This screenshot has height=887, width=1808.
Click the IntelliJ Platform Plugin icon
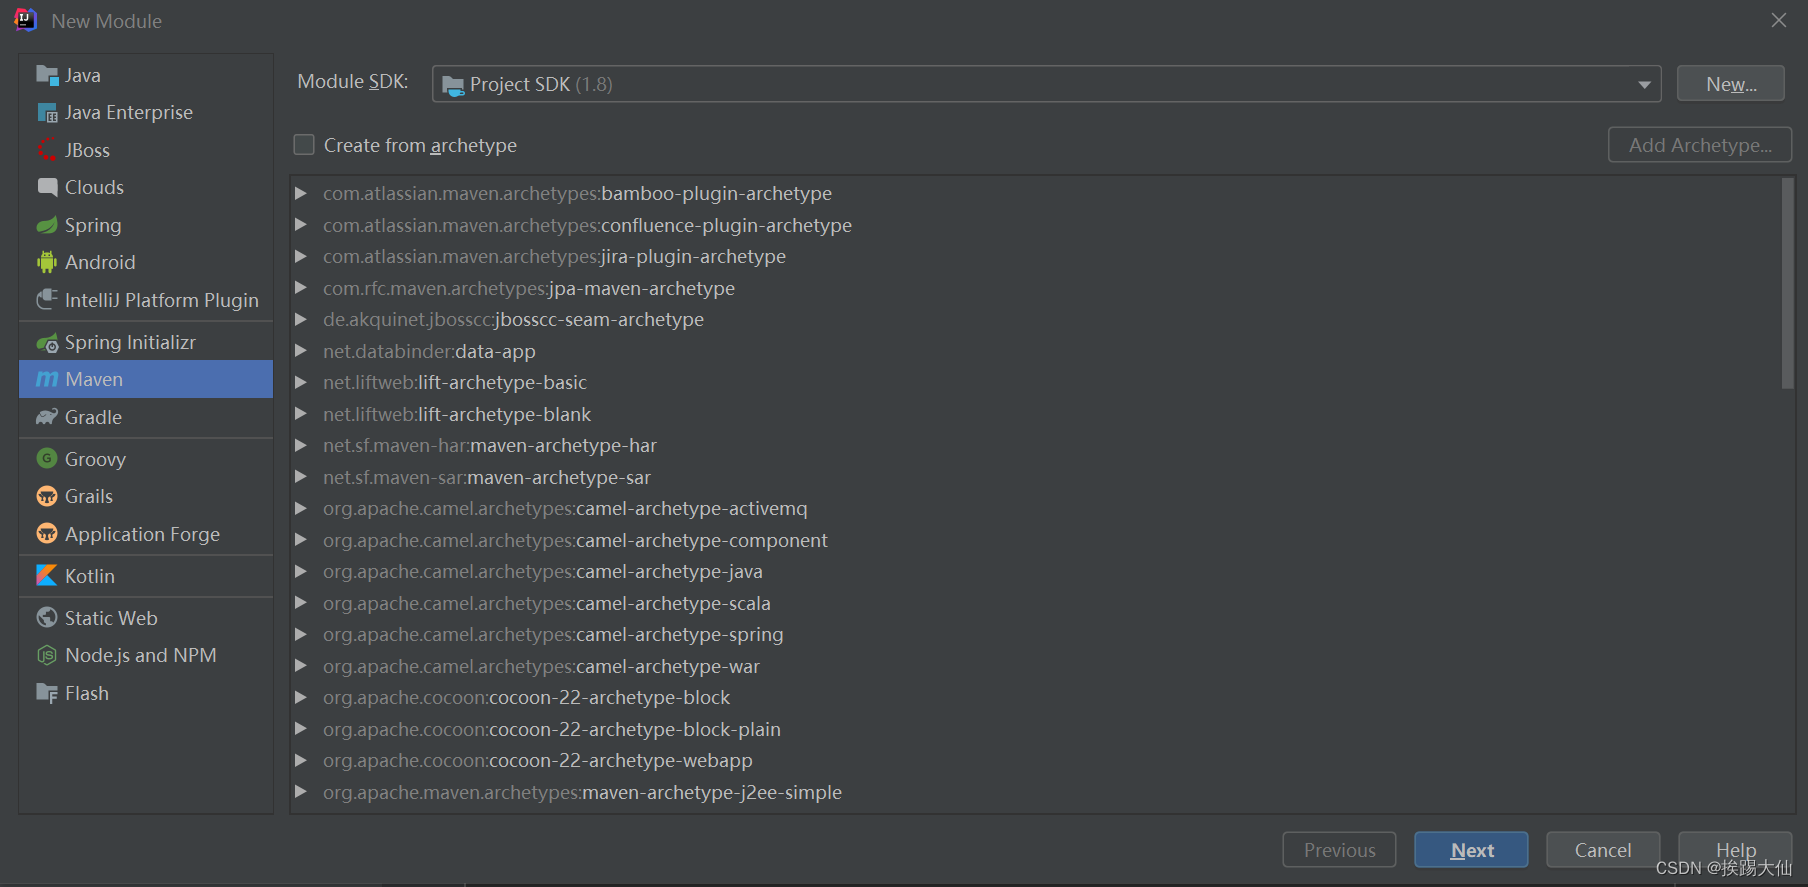click(47, 300)
